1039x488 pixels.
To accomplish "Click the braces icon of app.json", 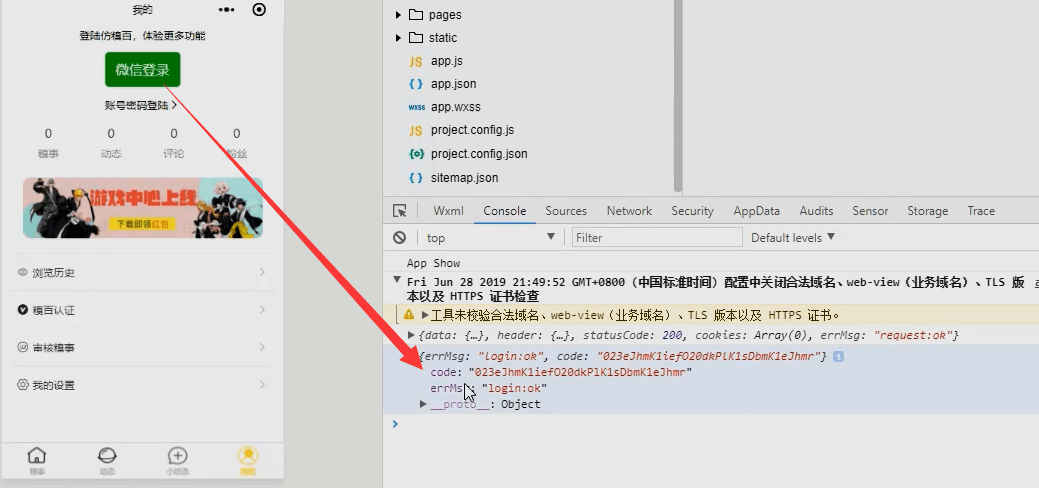I will (415, 84).
